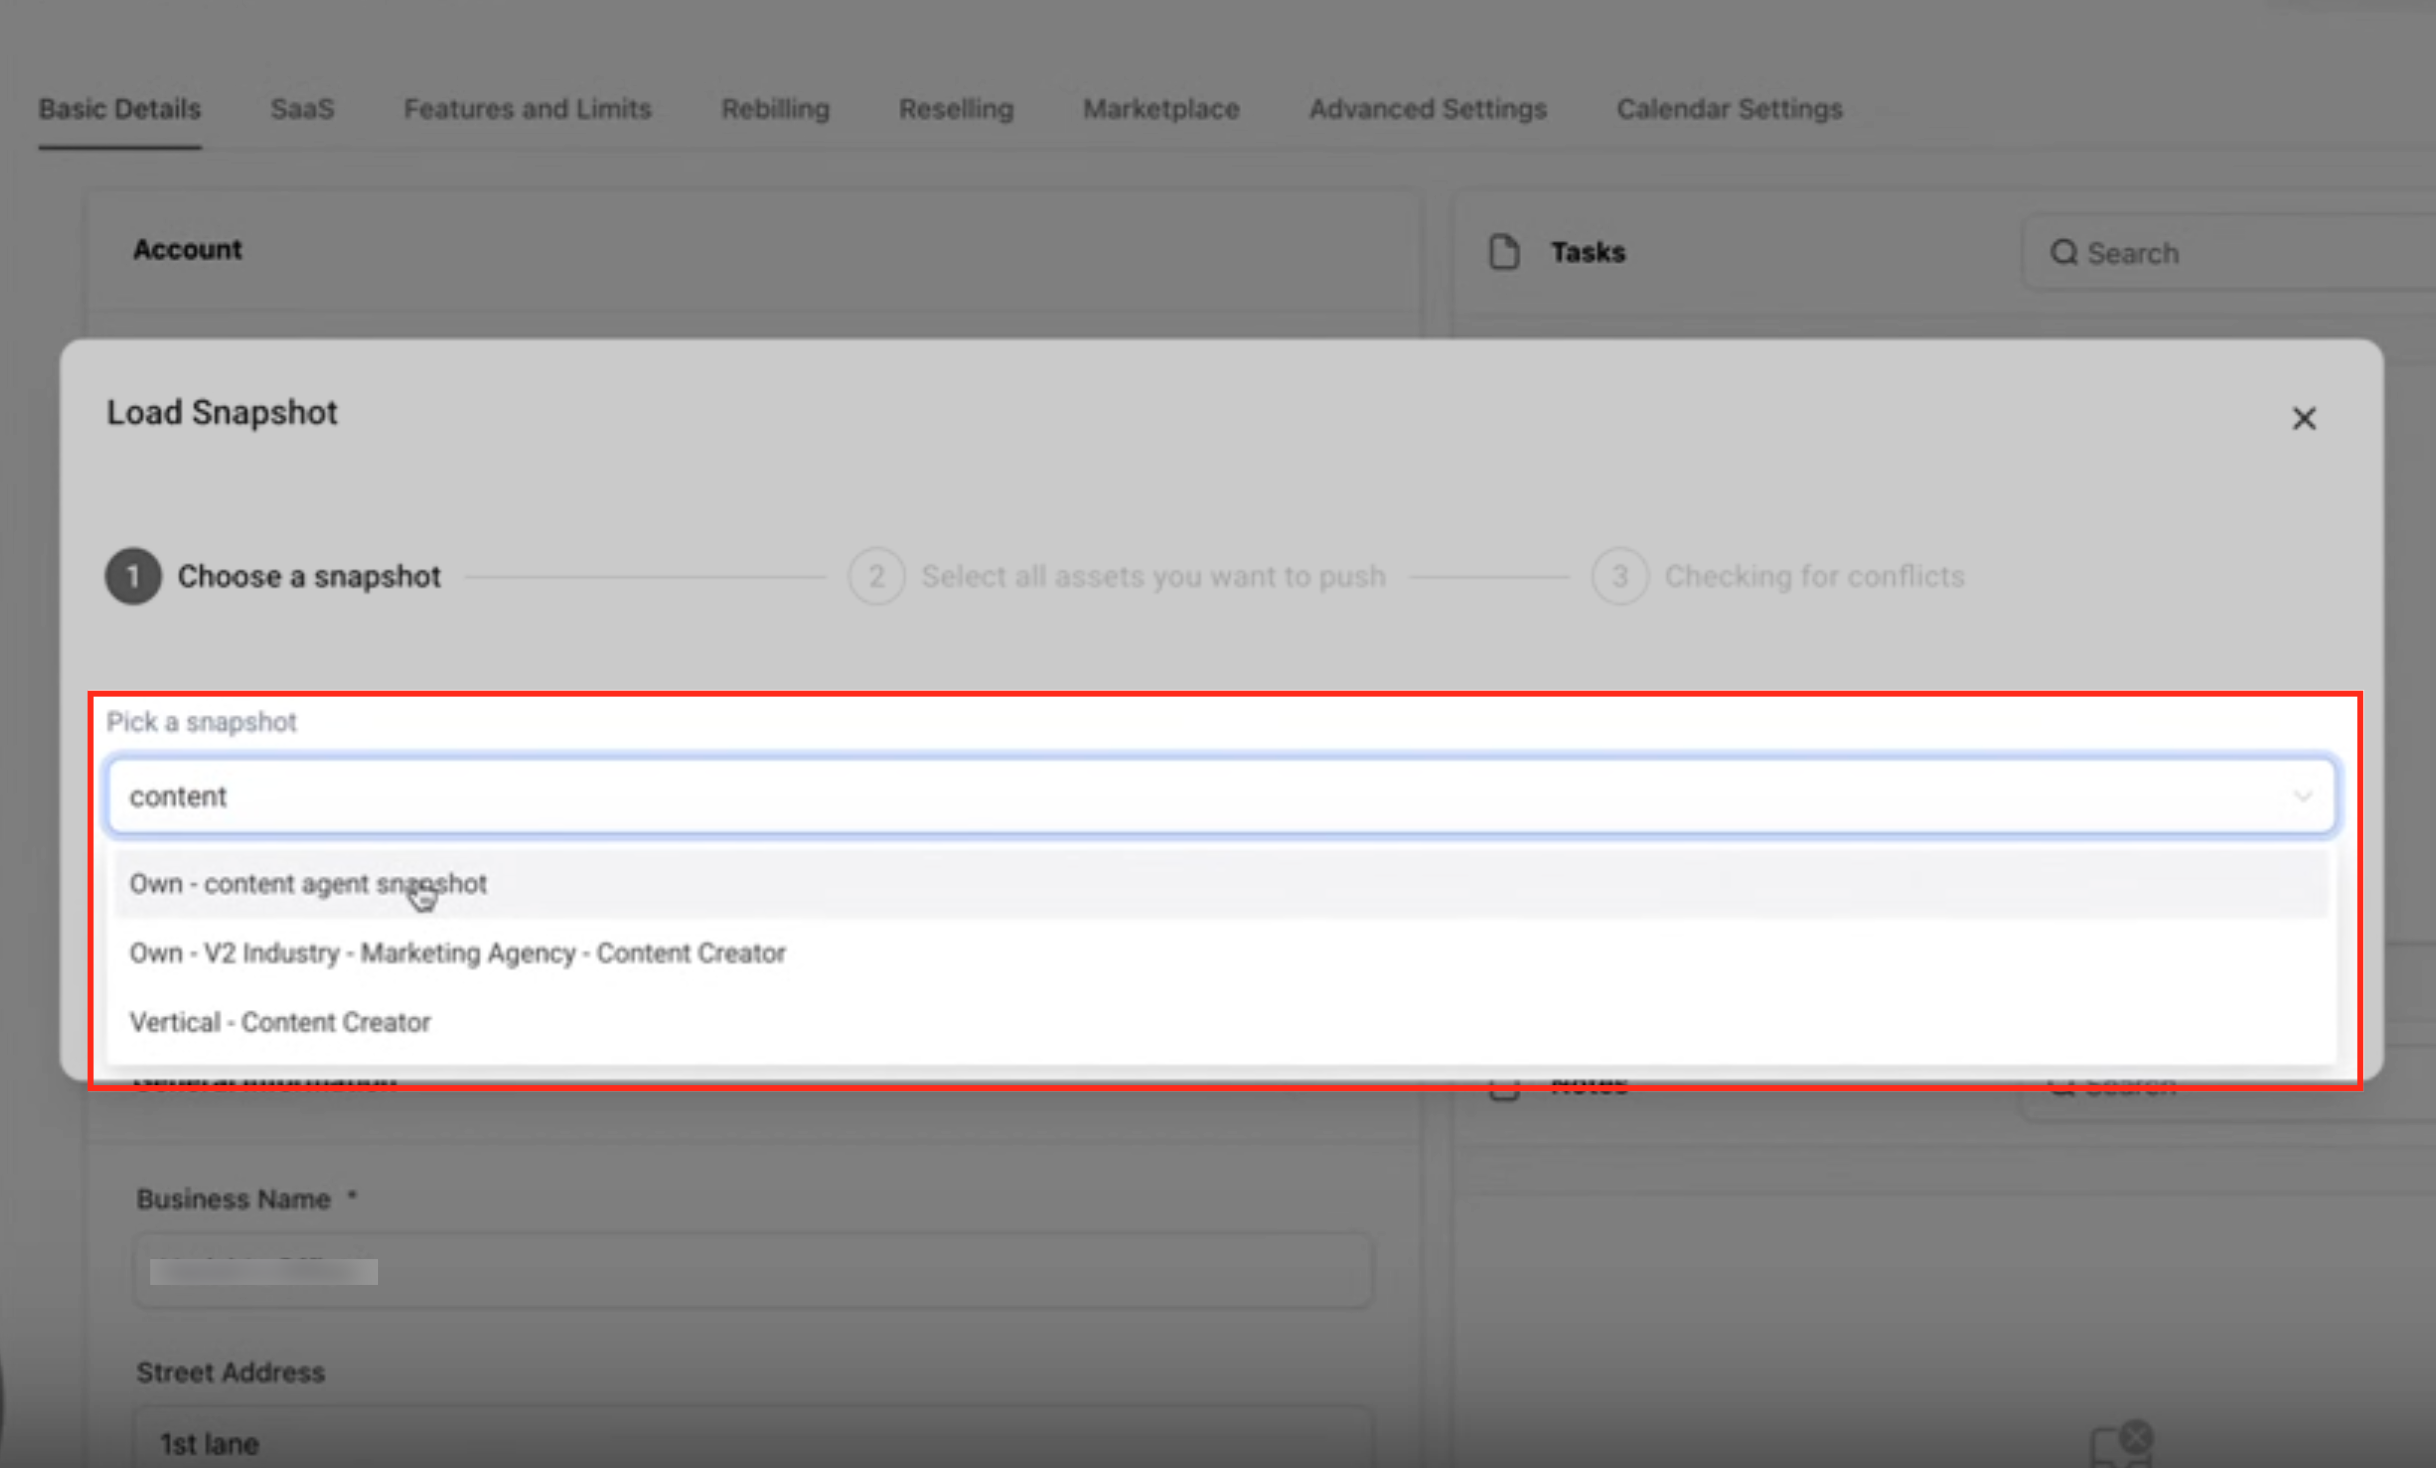Open the Rebilling tab

tap(775, 109)
